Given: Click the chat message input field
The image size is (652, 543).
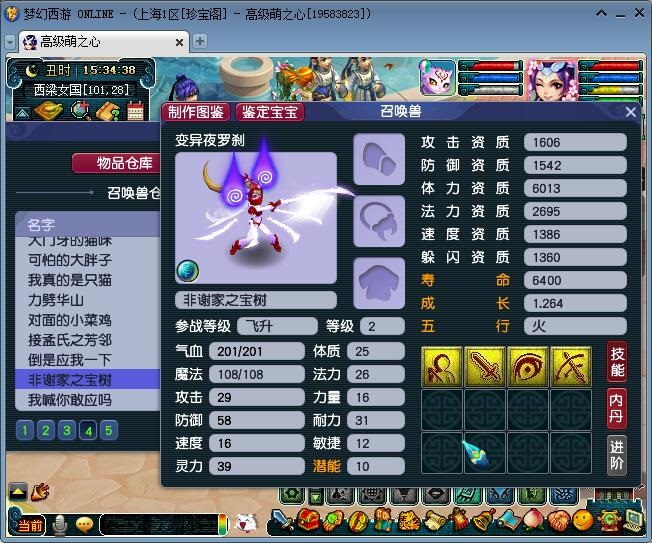Looking at the screenshot, I should pos(160,525).
